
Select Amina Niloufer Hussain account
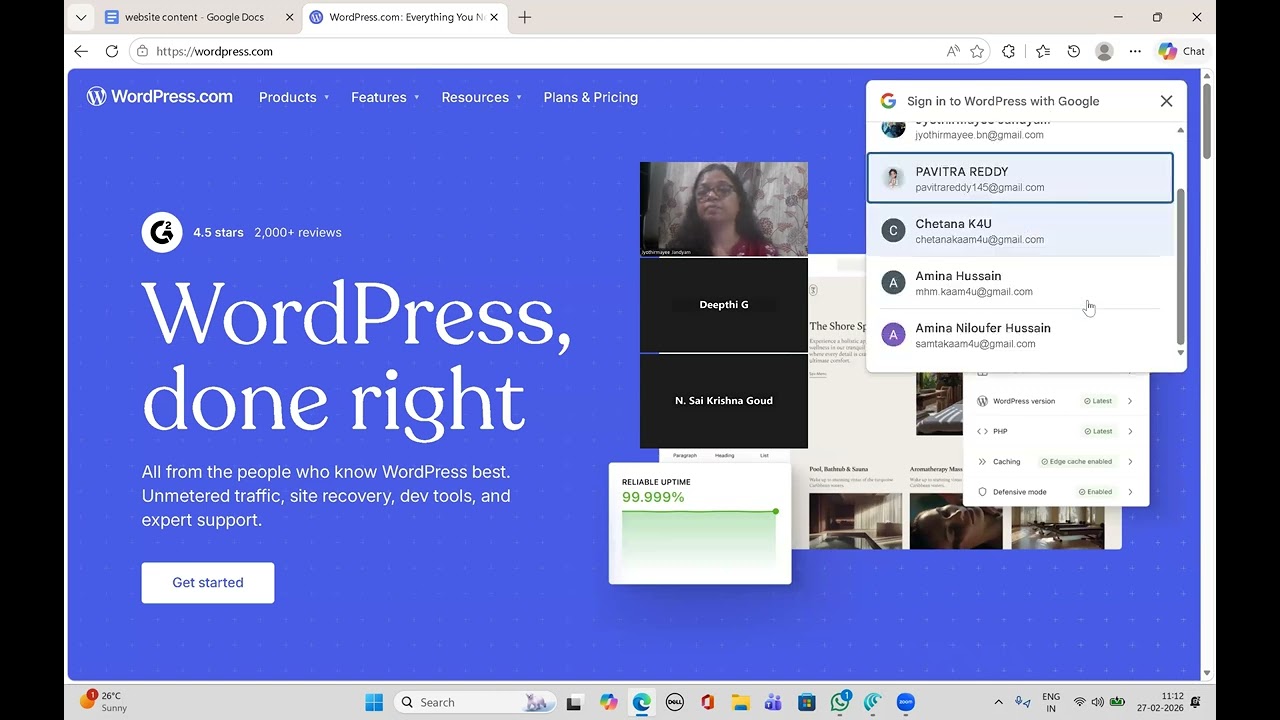click(x=1019, y=335)
